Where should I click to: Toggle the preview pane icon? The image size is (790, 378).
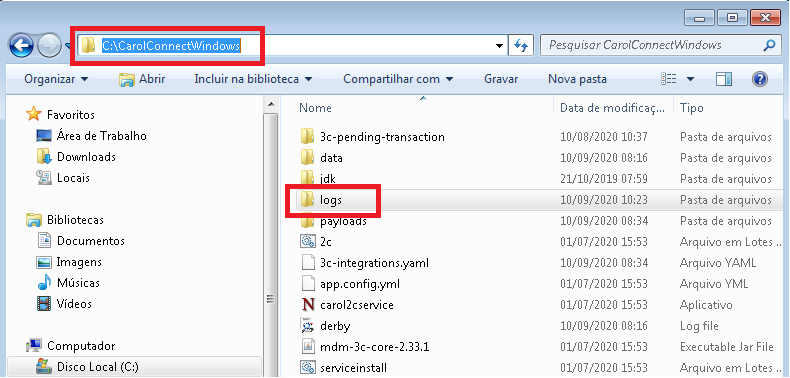click(723, 79)
